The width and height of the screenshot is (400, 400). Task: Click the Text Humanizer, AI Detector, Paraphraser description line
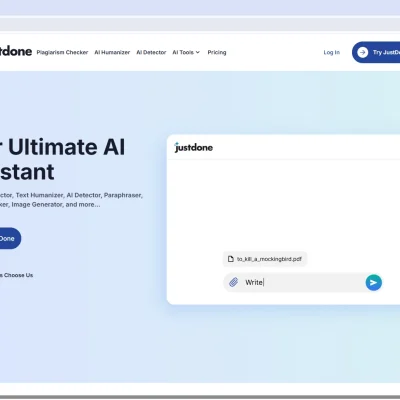pos(71,195)
